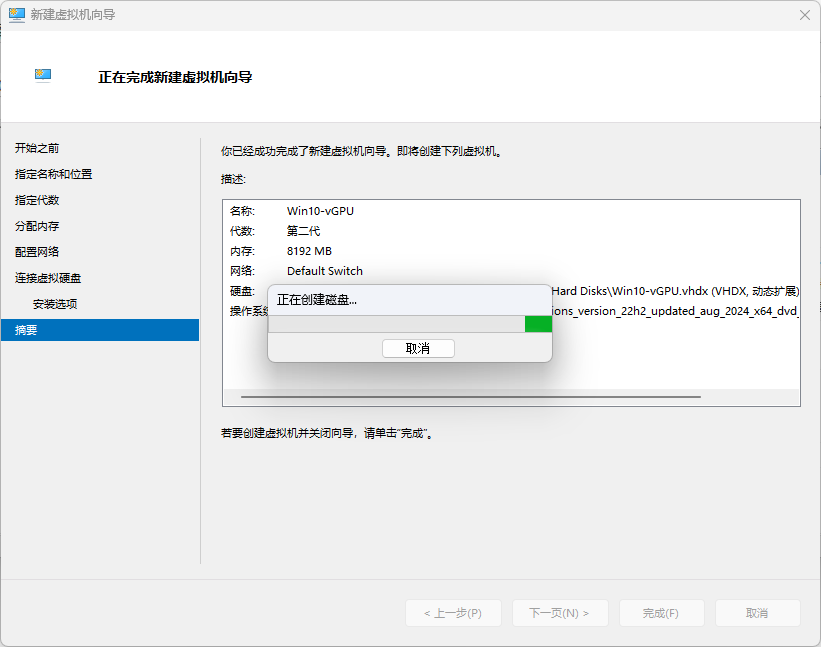Select the 安装选项 sub-step
Viewport: 821px width, 647px height.
[x=55, y=304]
